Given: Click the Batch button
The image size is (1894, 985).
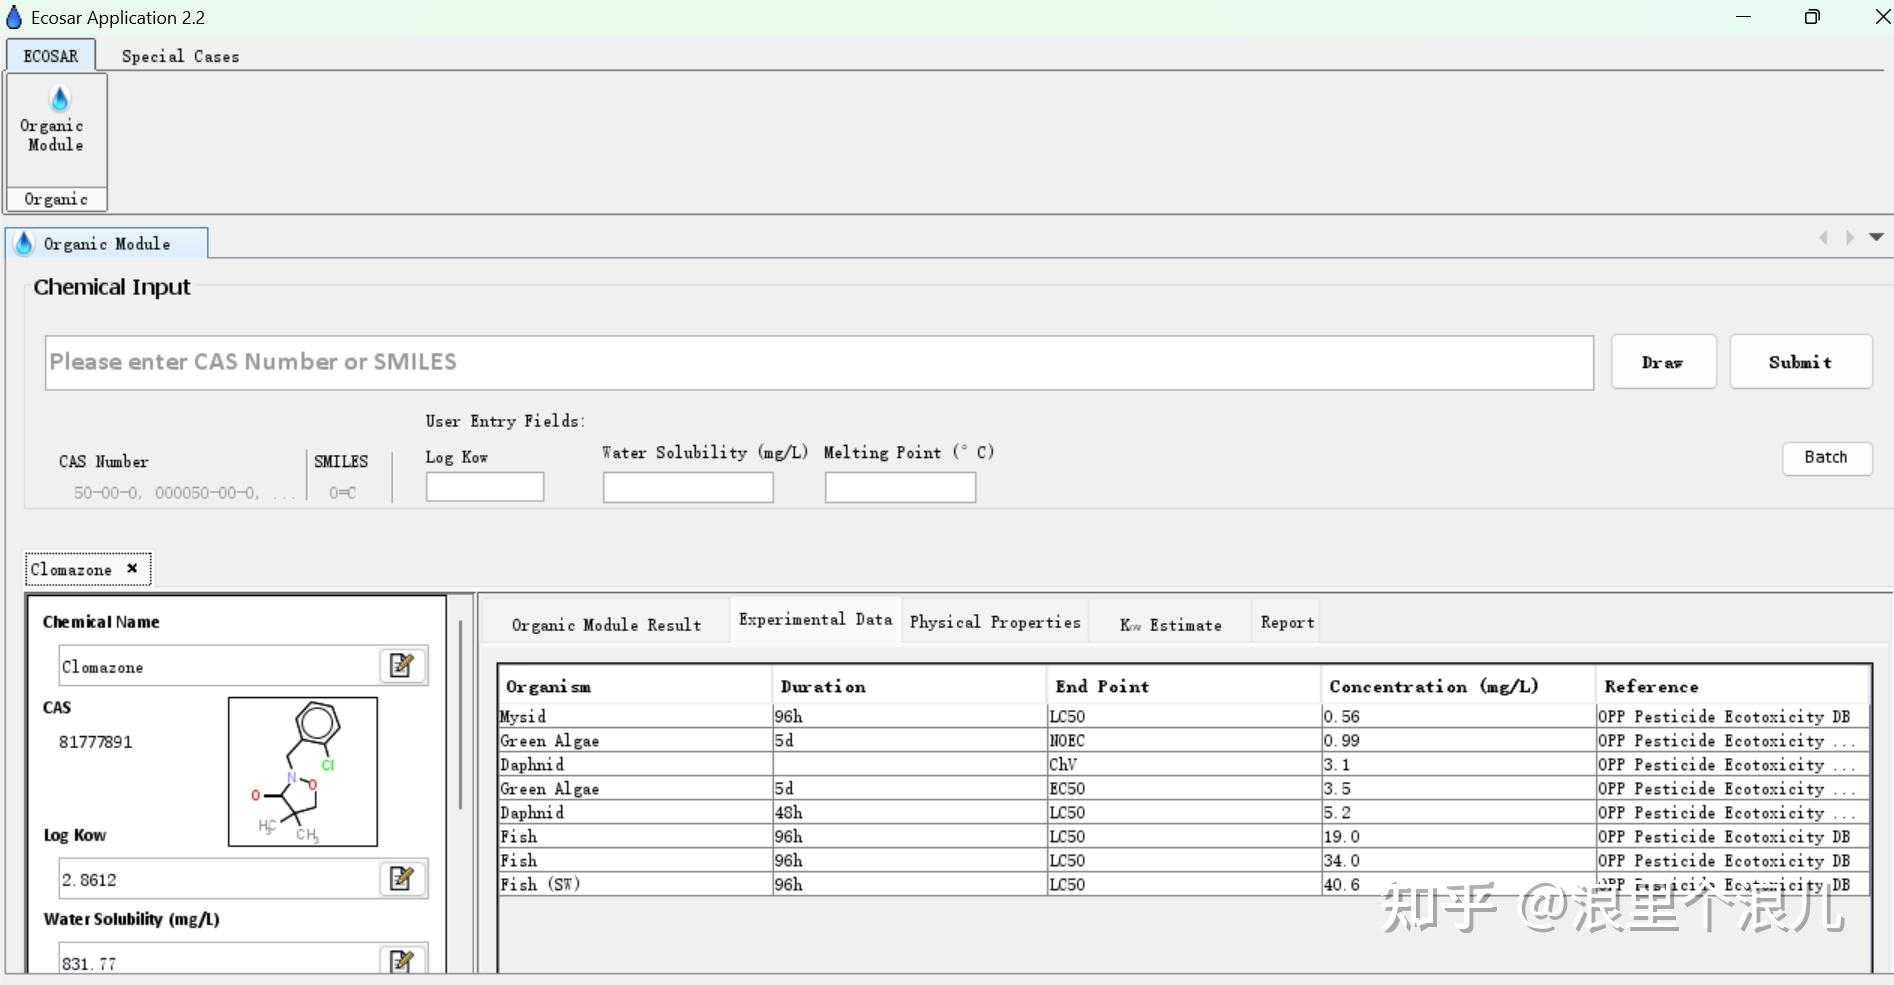Looking at the screenshot, I should (x=1826, y=457).
